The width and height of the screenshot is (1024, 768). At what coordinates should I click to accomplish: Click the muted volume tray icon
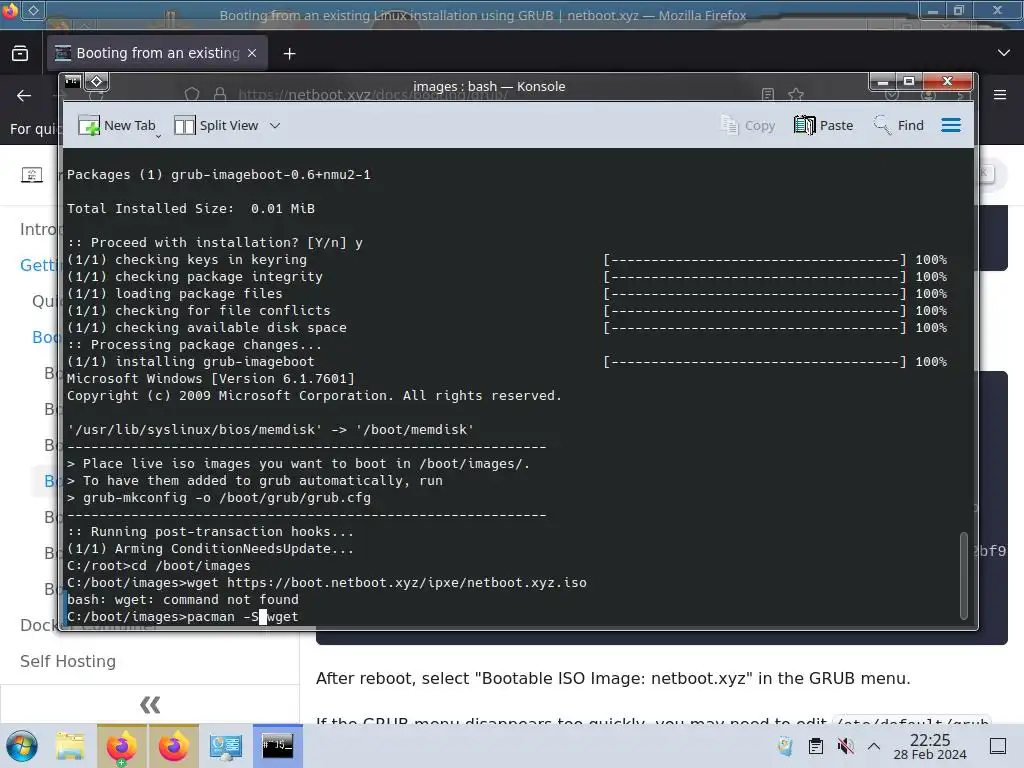[x=845, y=746]
